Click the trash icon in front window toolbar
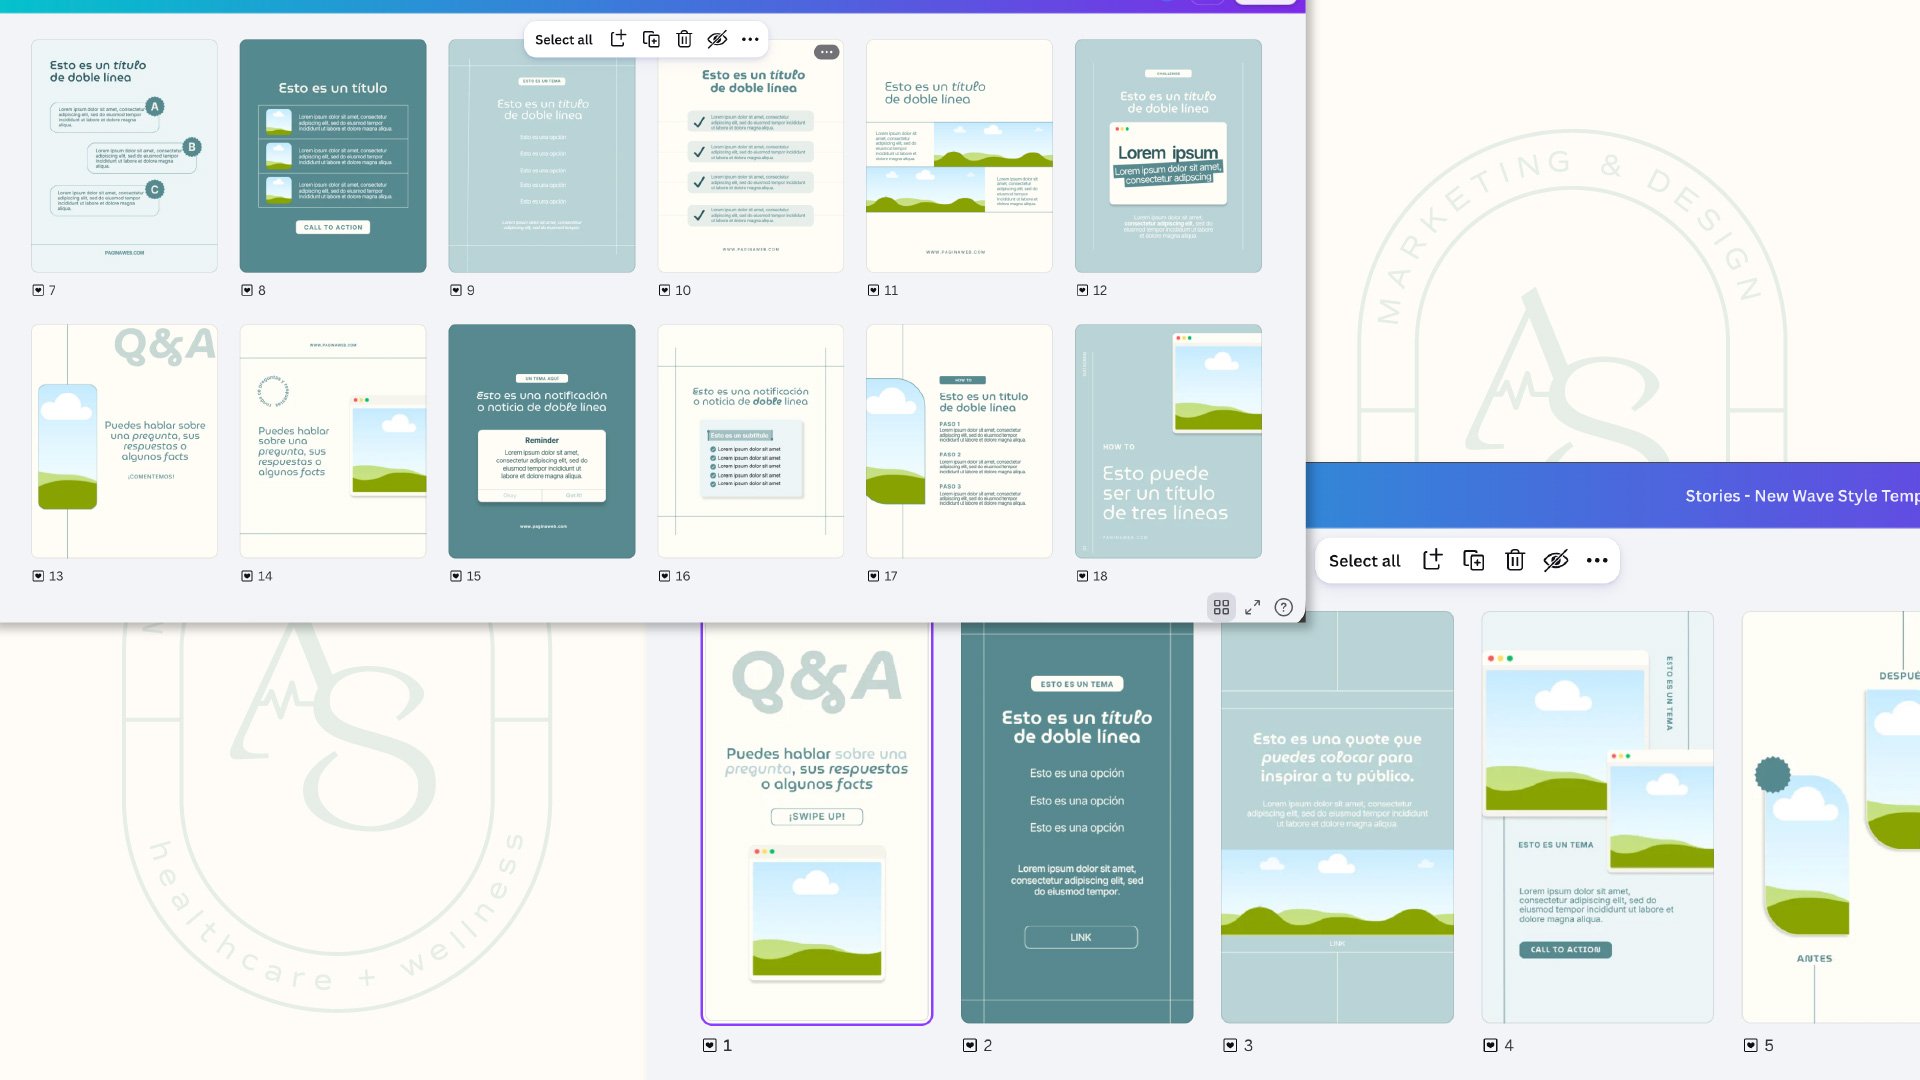Viewport: 1920px width, 1080px height. tap(684, 39)
